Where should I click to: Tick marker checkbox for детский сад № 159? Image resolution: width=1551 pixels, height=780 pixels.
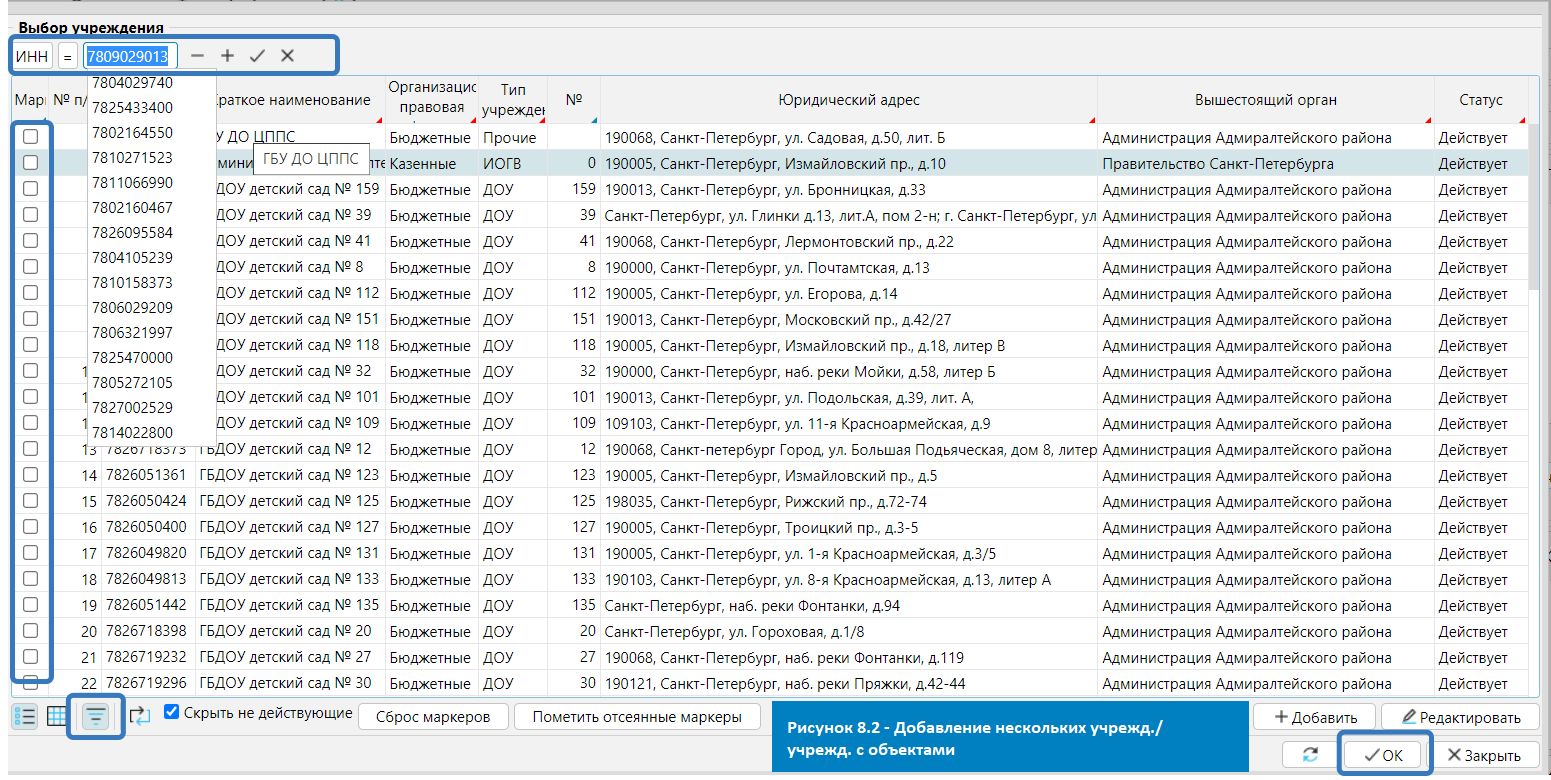point(31,188)
